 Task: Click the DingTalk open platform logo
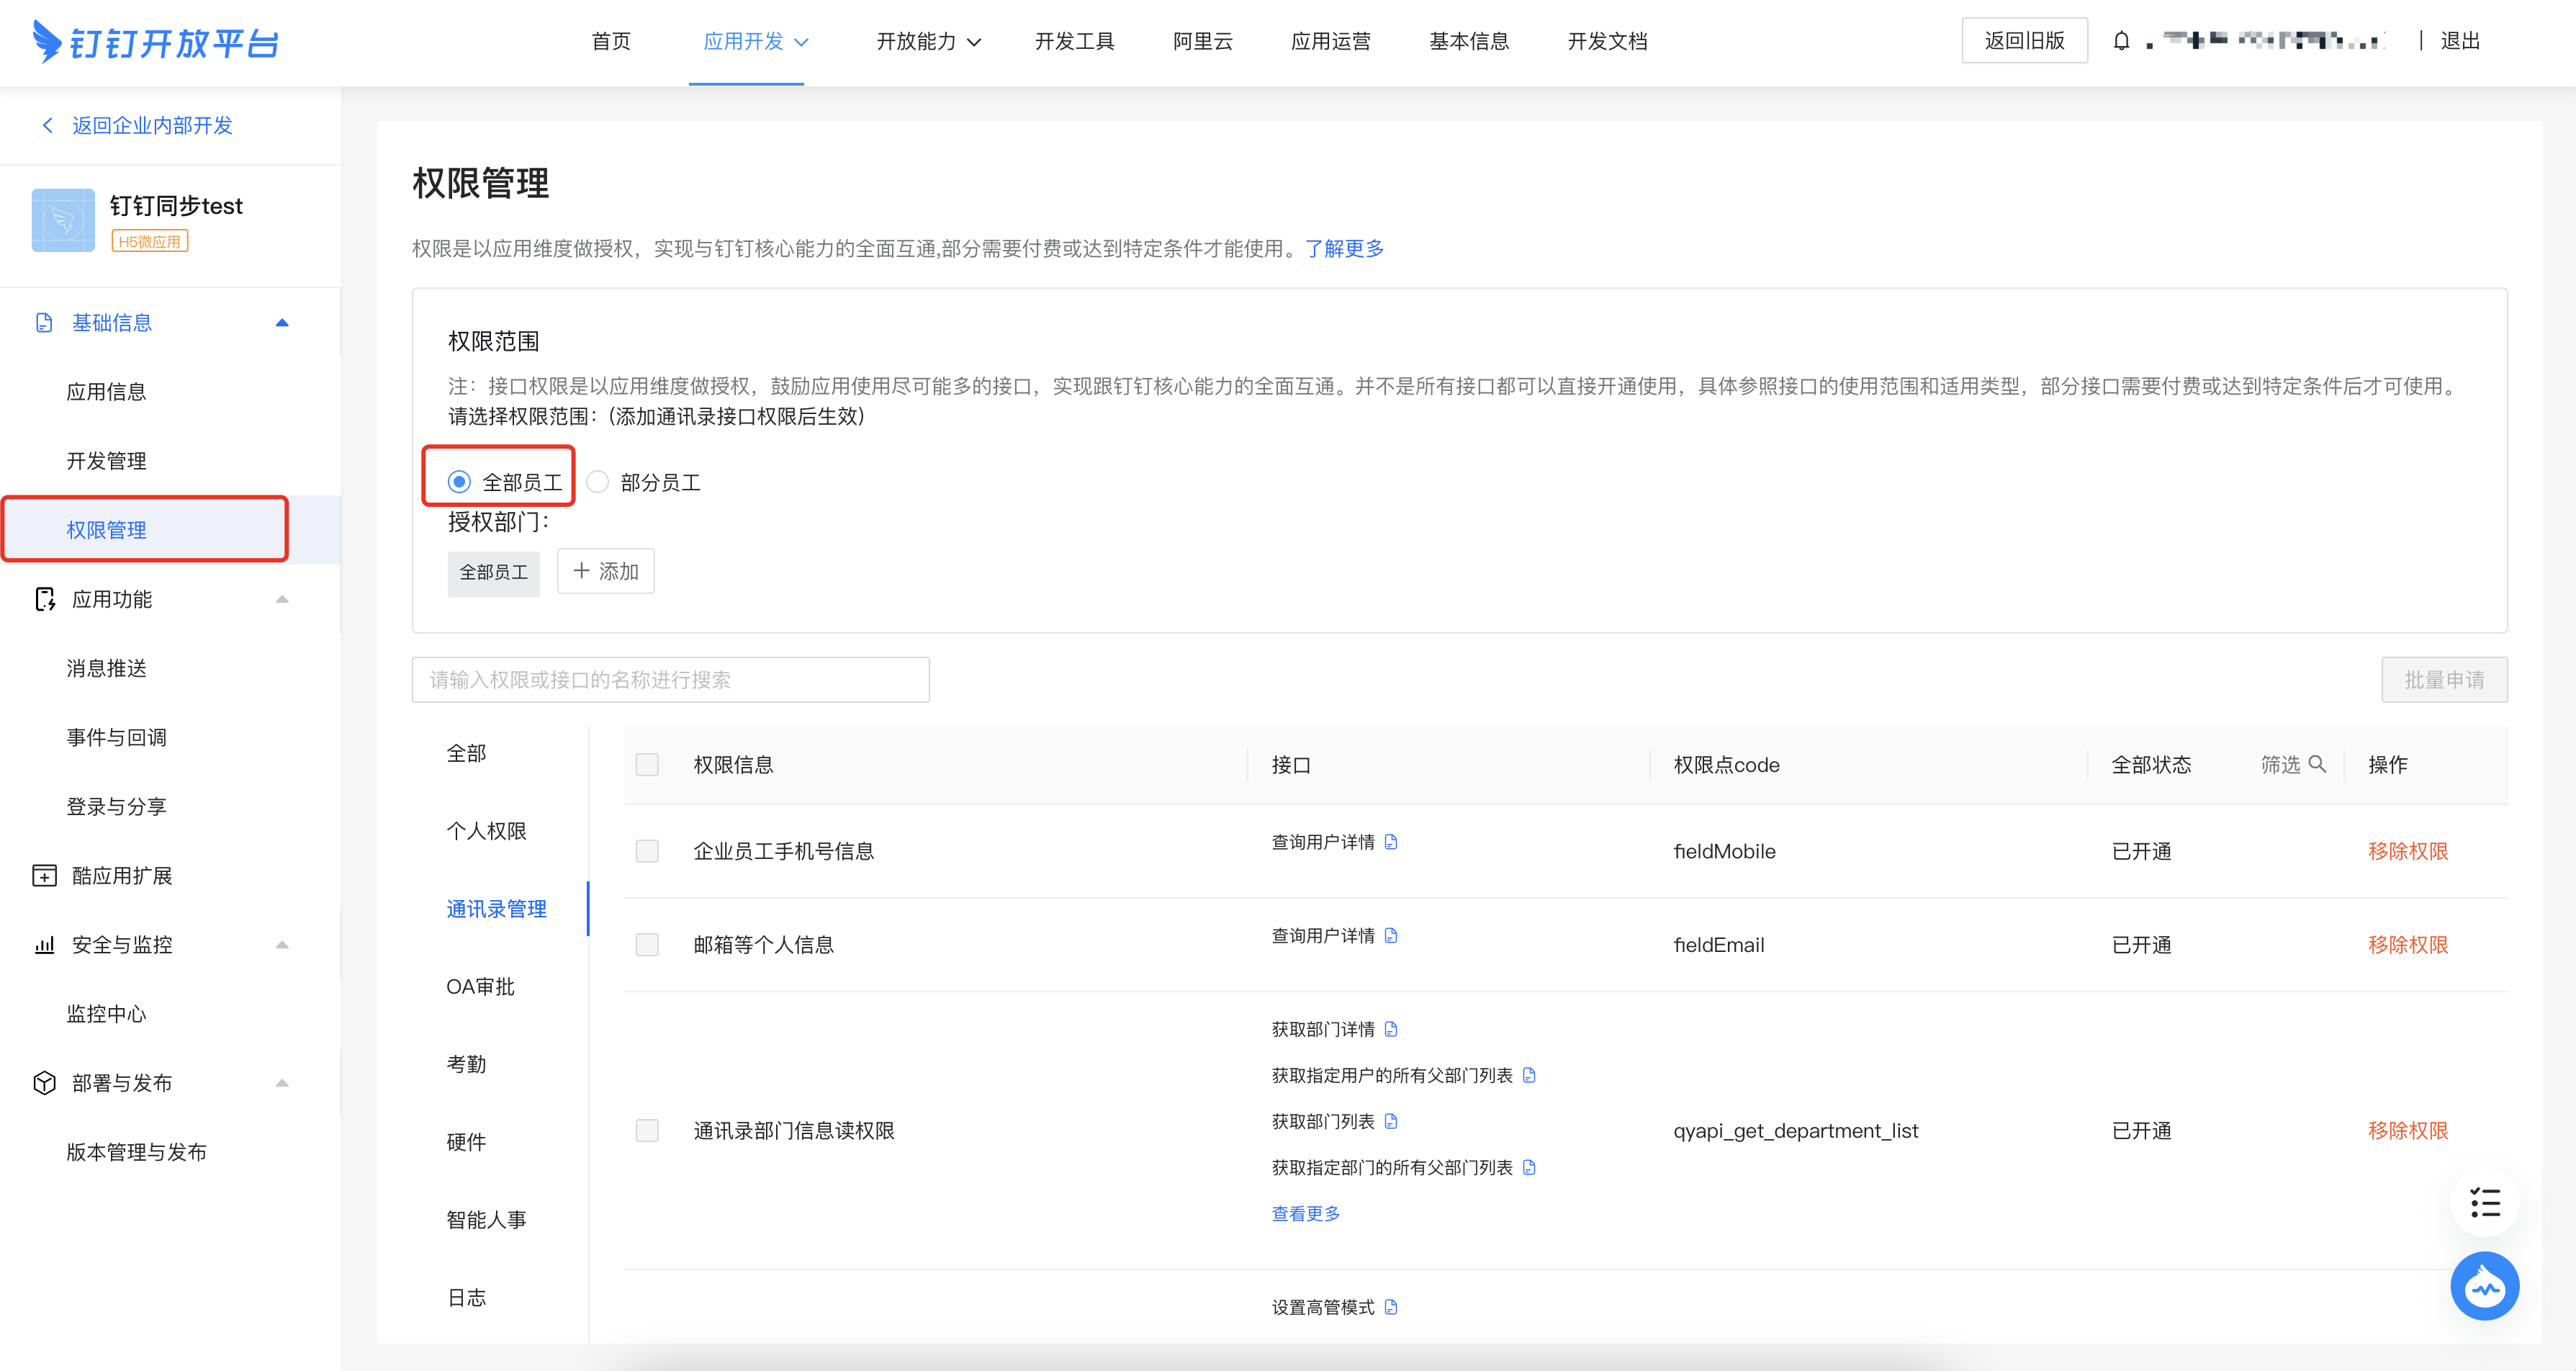pos(155,42)
